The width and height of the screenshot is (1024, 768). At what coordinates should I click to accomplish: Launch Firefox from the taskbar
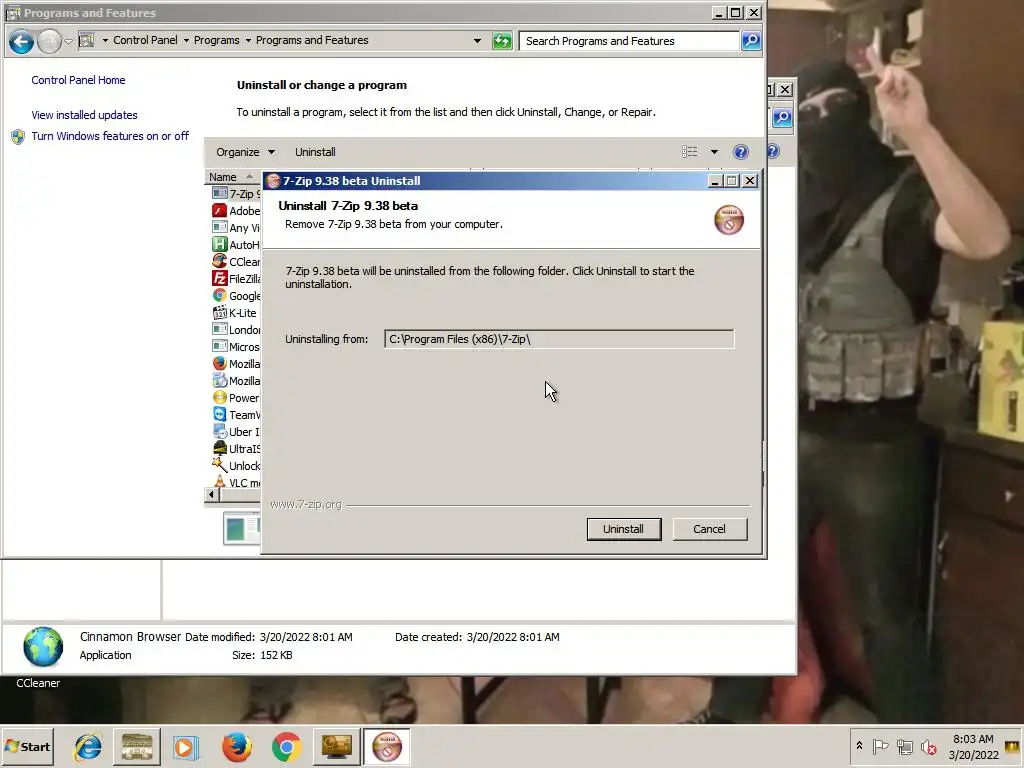(236, 746)
